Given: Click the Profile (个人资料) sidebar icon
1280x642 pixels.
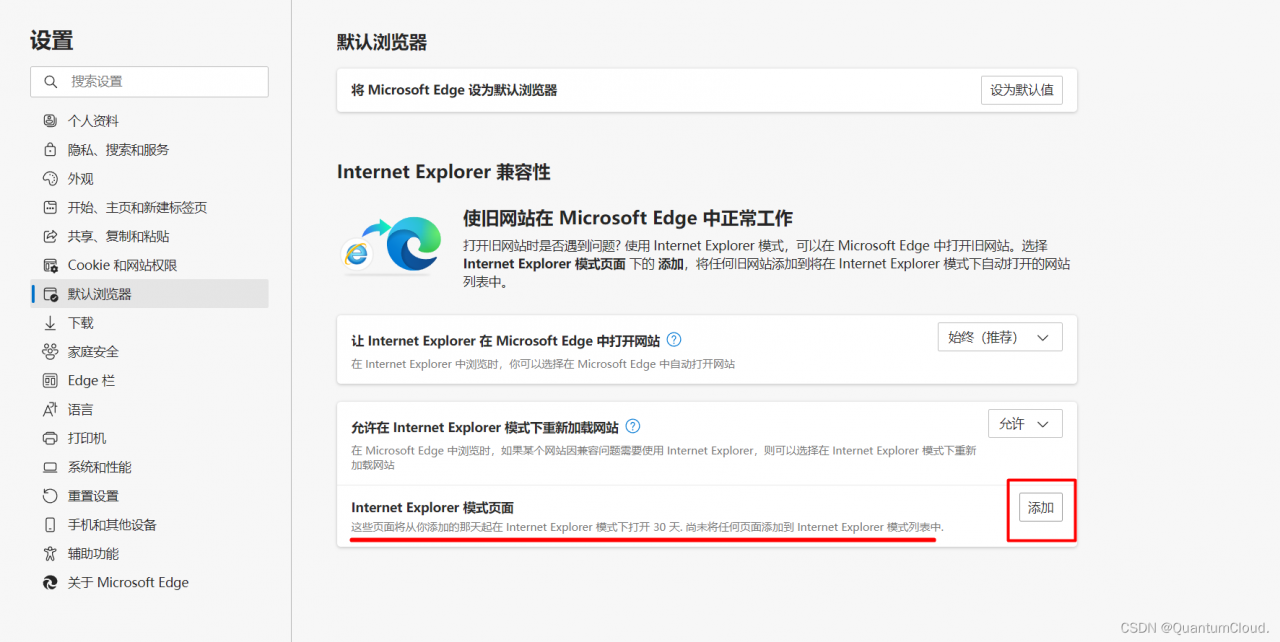Looking at the screenshot, I should coord(50,121).
